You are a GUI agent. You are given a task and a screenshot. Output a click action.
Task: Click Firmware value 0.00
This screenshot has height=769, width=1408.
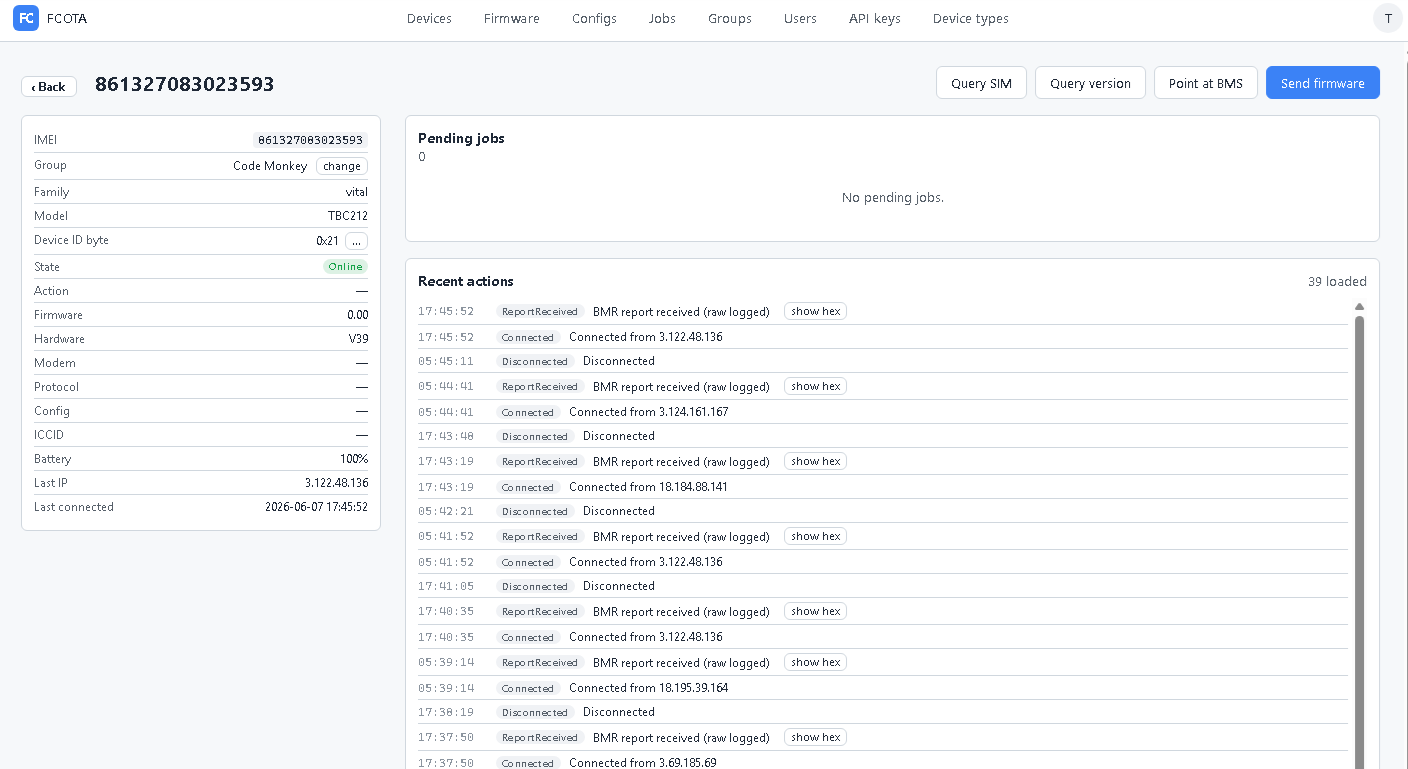[x=357, y=315]
